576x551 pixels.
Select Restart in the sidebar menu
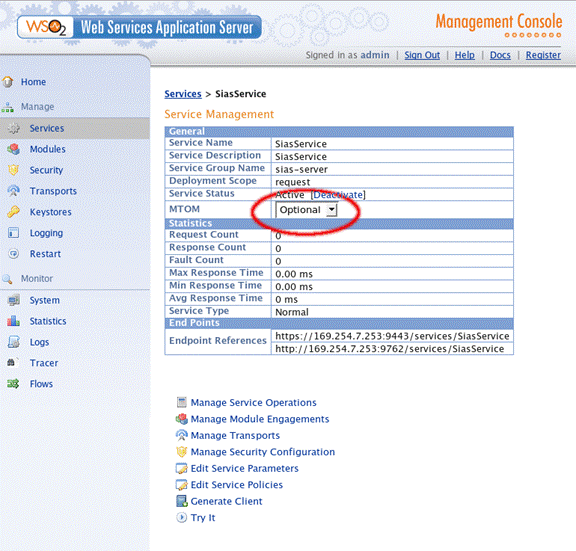(45, 254)
